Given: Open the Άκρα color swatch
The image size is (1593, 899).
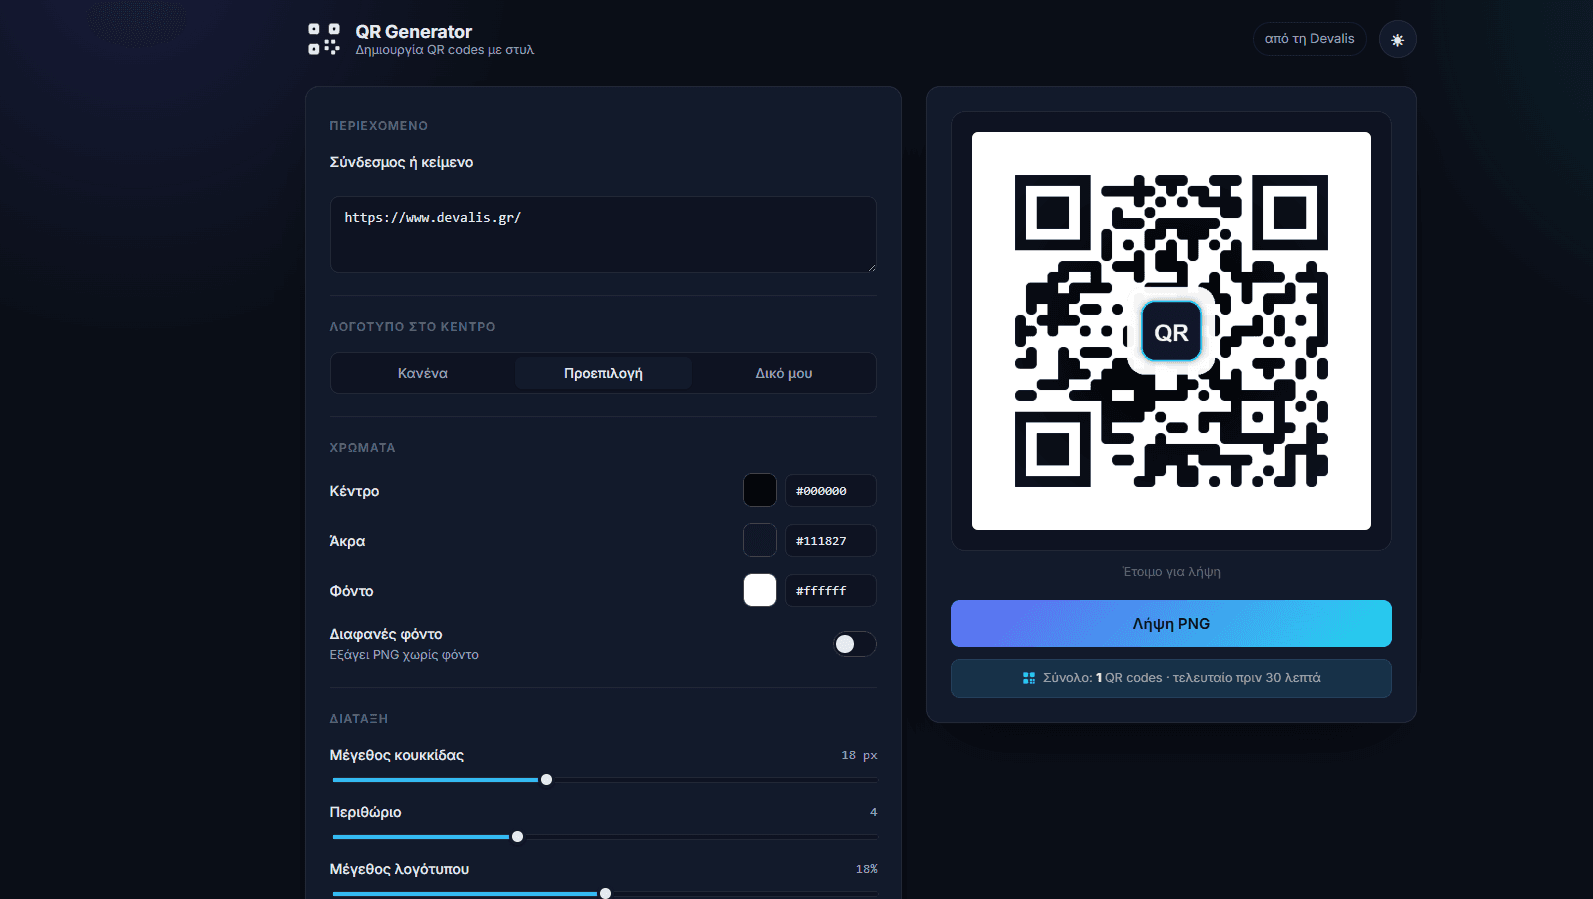Looking at the screenshot, I should tap(760, 540).
